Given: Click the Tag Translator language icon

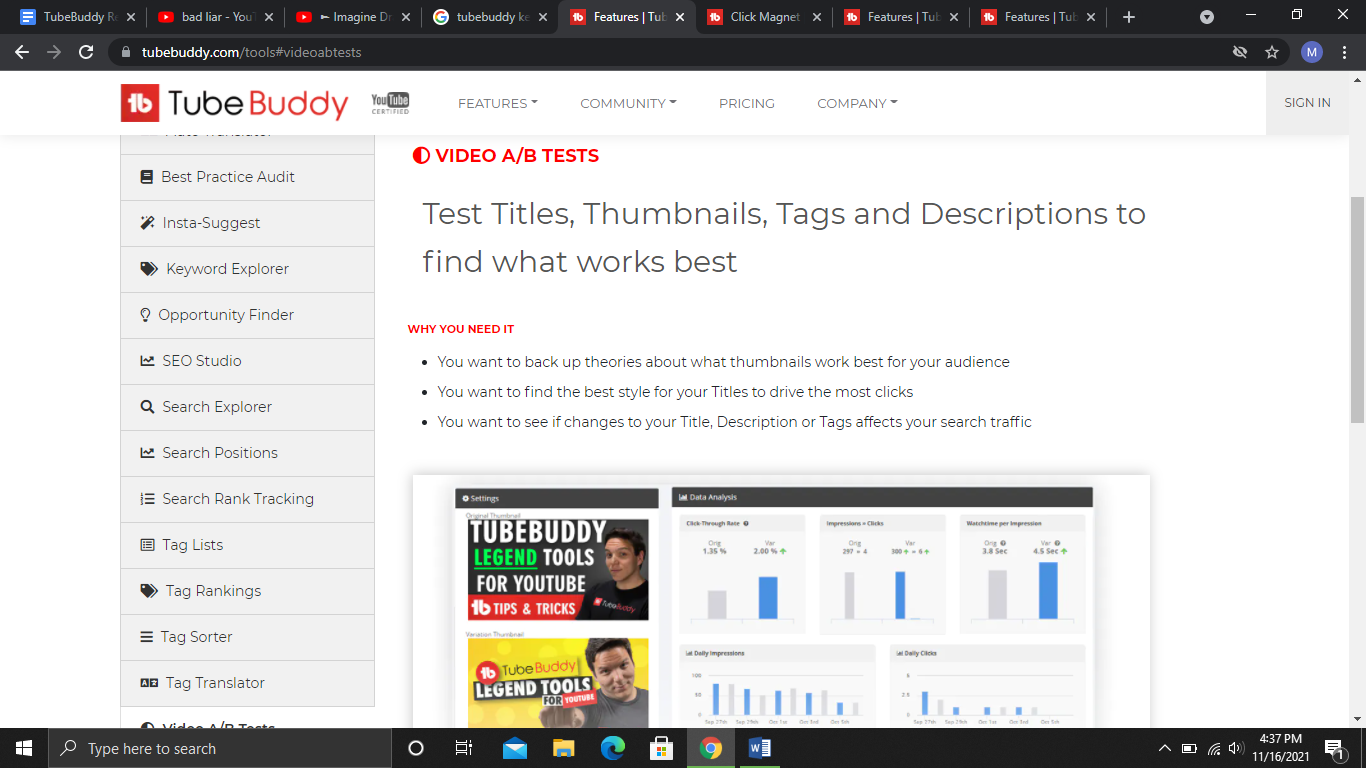Looking at the screenshot, I should (x=149, y=683).
